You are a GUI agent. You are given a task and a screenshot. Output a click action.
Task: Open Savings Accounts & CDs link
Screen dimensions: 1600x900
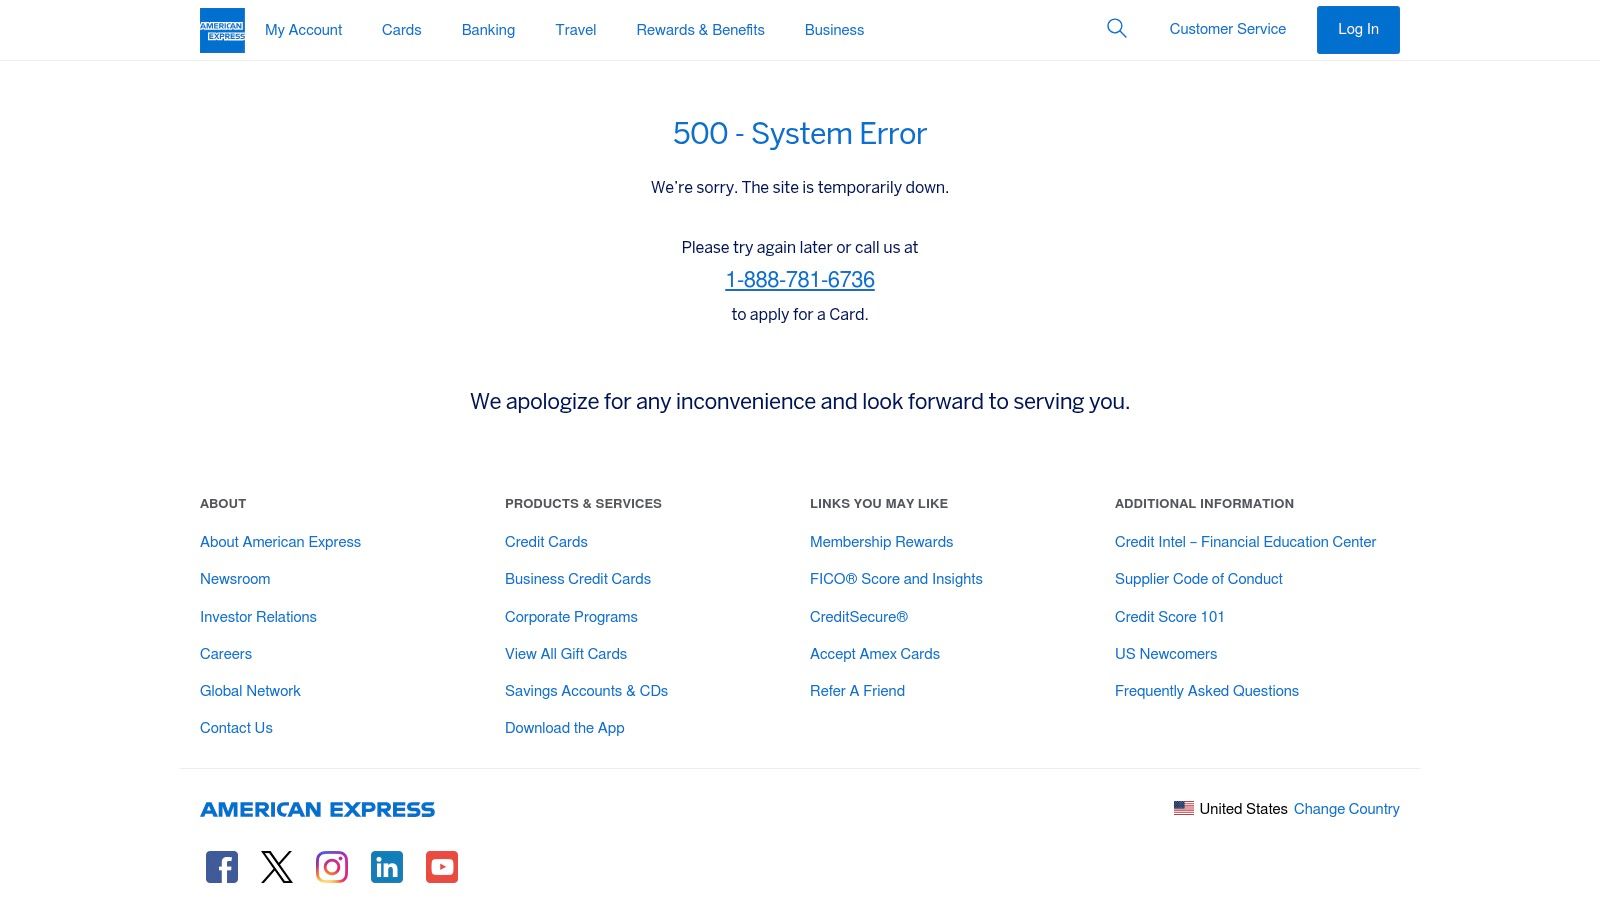coord(586,691)
